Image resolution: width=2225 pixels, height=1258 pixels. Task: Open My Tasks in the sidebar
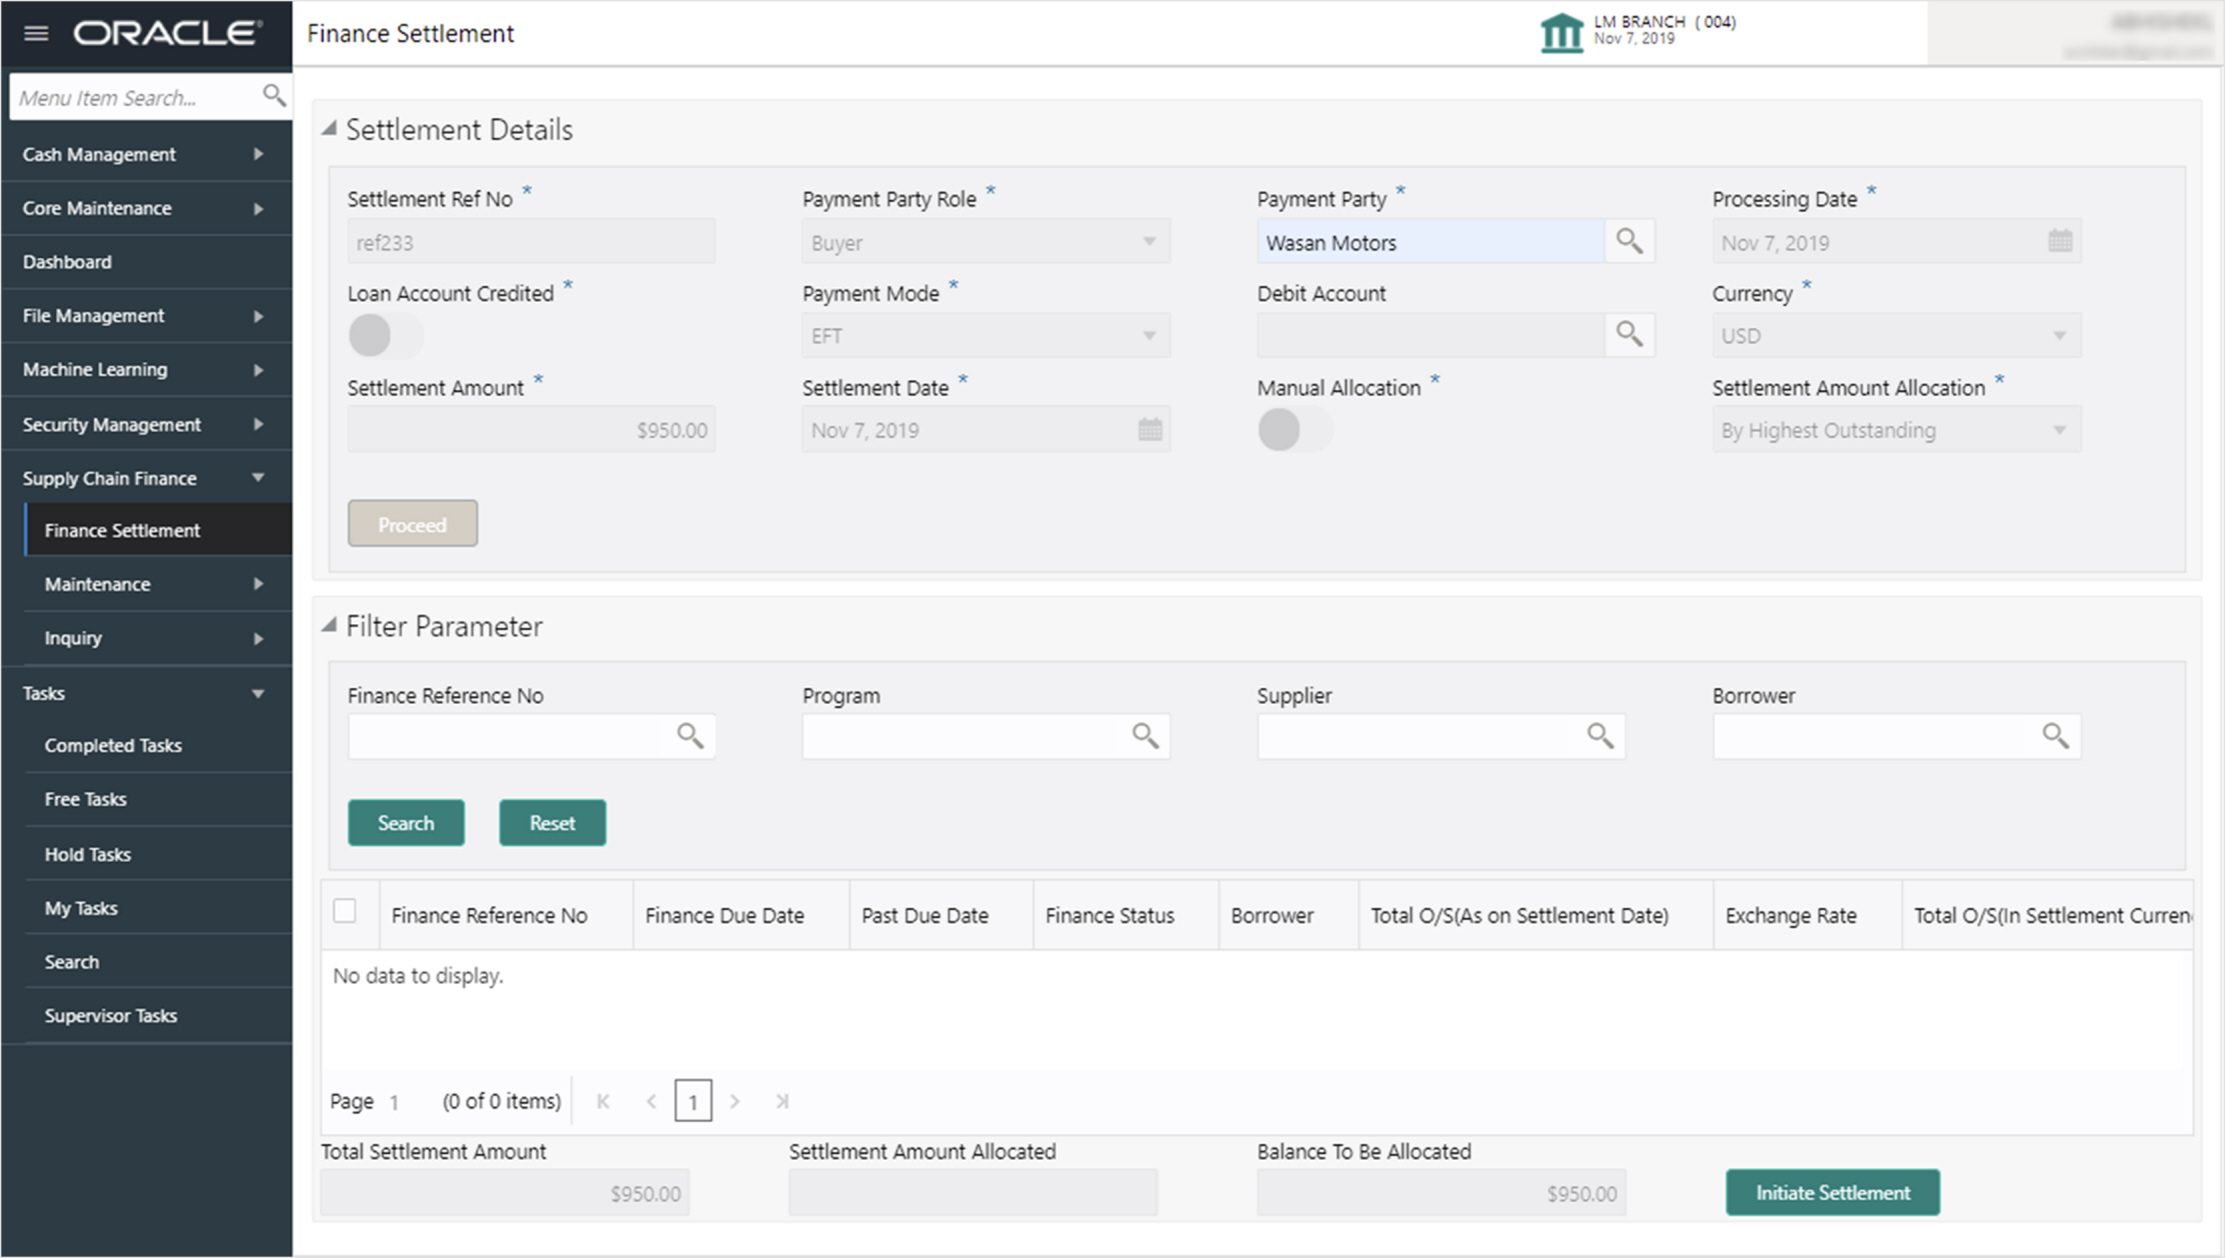click(x=81, y=908)
